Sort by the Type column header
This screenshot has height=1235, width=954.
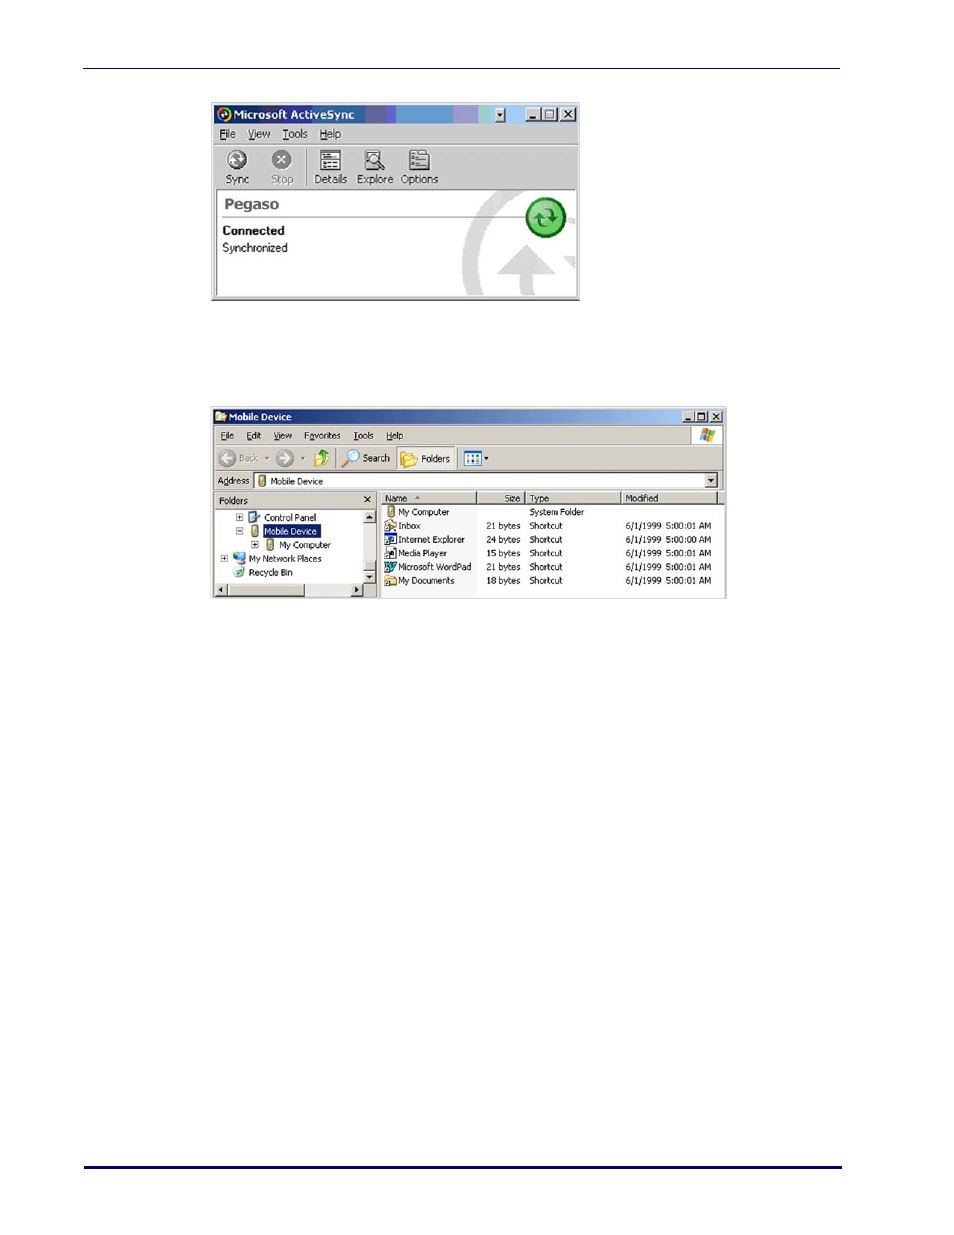(x=573, y=498)
